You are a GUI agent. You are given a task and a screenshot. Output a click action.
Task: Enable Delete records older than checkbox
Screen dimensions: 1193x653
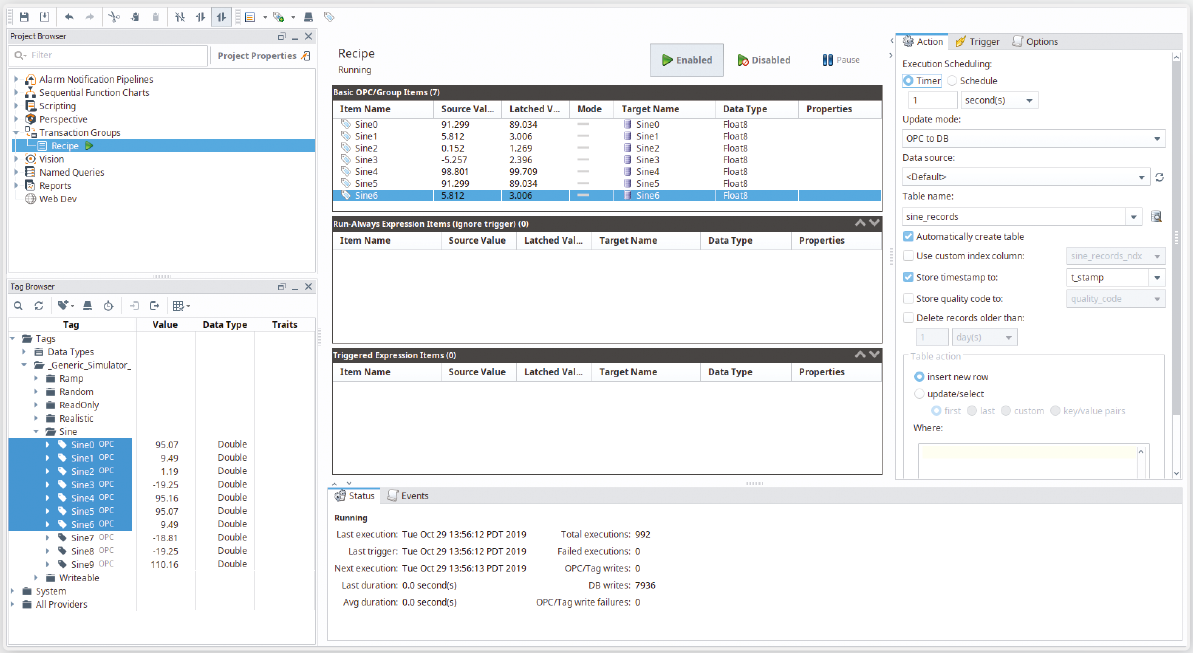coord(908,318)
